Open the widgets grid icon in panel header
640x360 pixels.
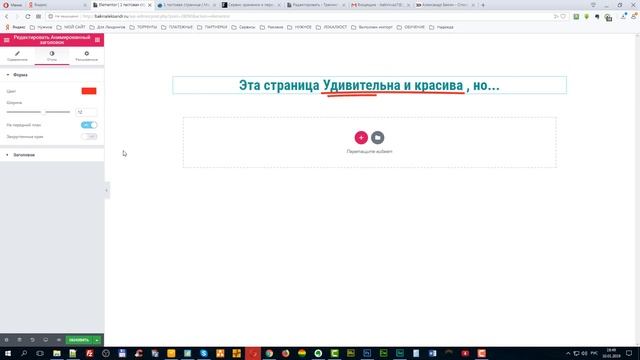[97, 40]
